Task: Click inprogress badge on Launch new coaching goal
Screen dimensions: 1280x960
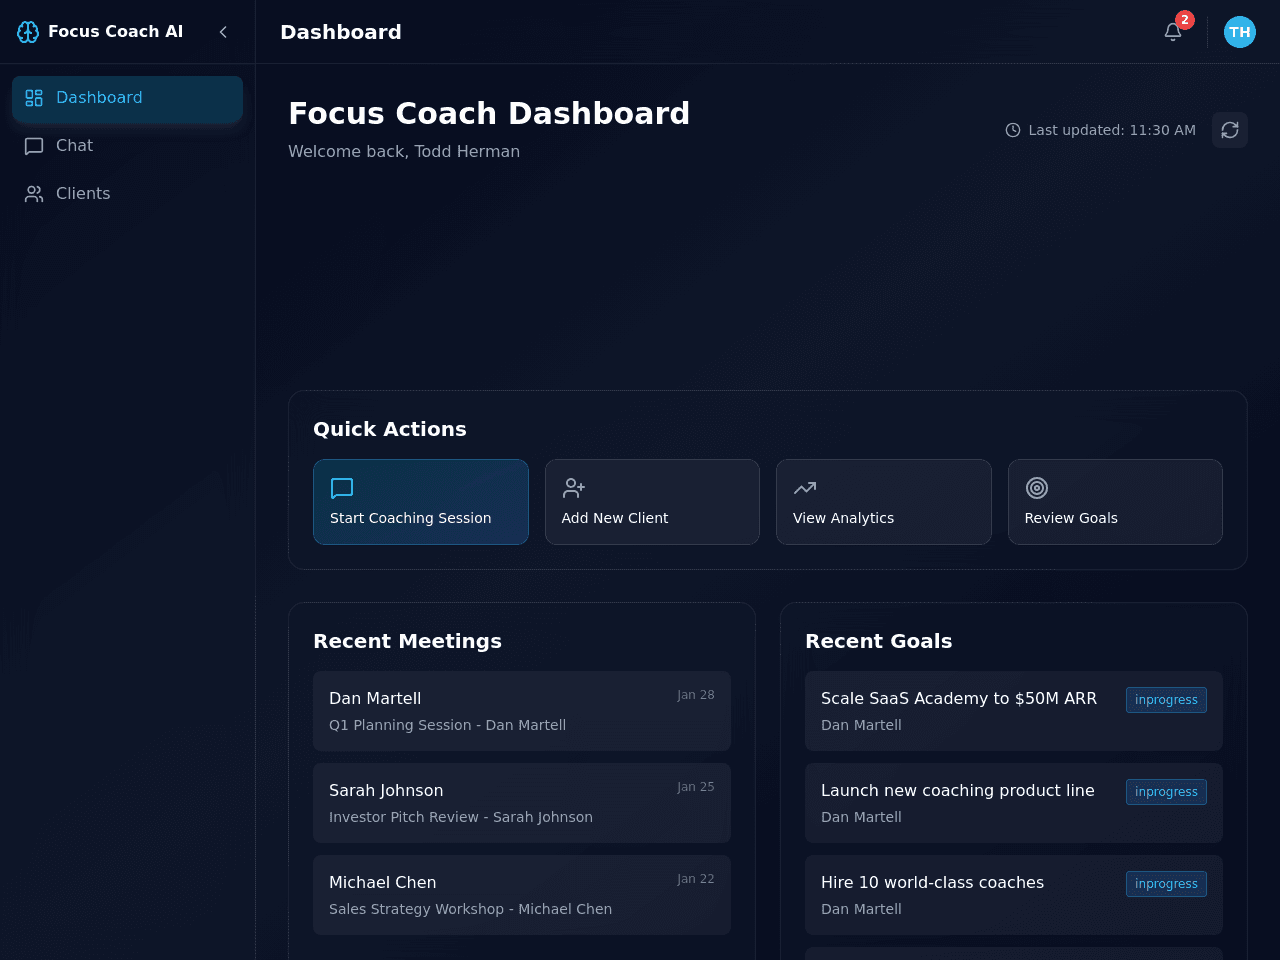Action: tap(1166, 792)
